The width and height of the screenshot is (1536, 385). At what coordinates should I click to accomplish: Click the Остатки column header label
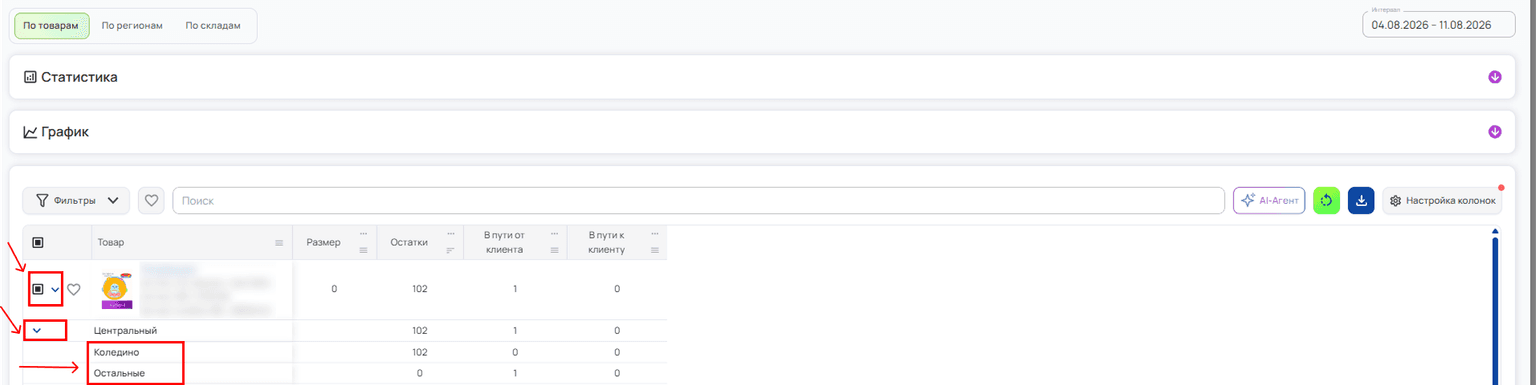point(409,243)
